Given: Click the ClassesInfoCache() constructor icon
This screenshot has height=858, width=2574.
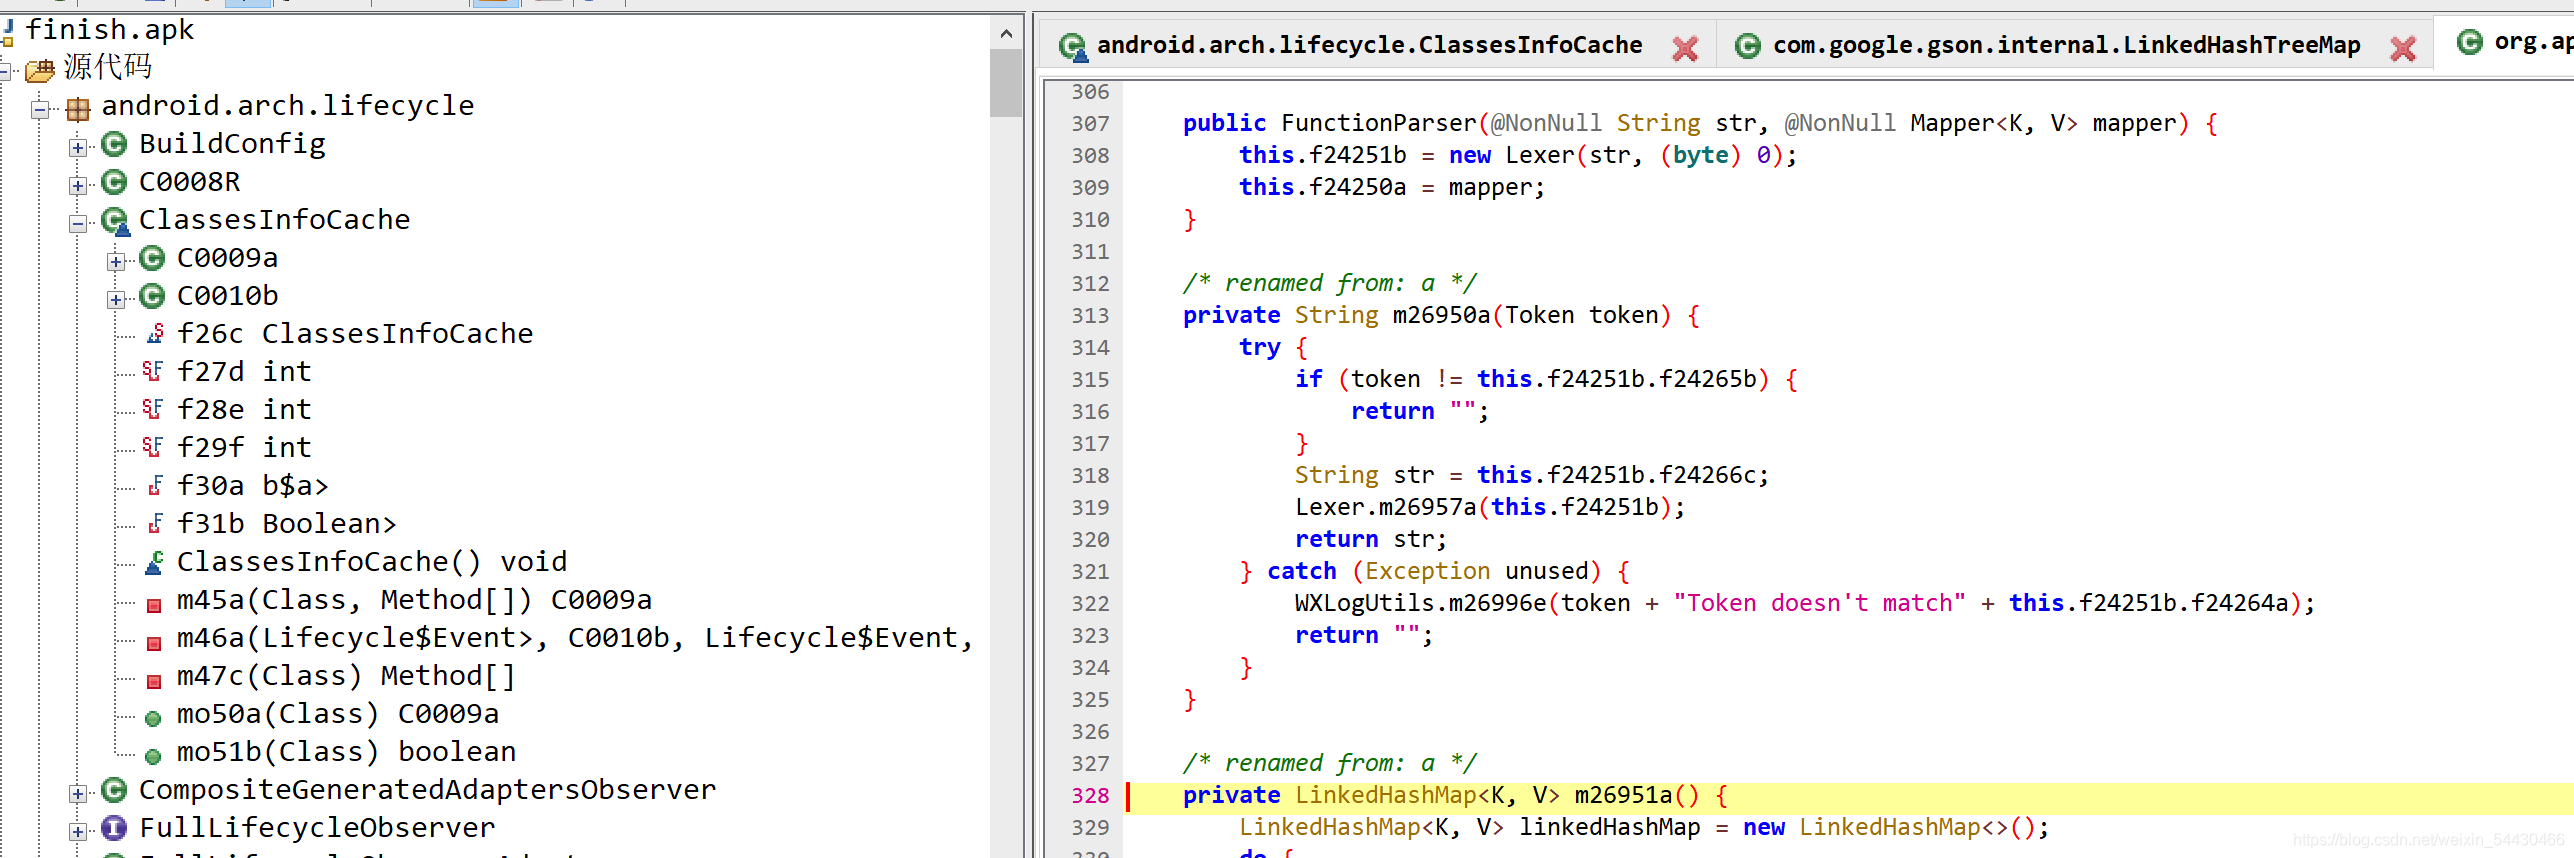Looking at the screenshot, I should point(154,563).
